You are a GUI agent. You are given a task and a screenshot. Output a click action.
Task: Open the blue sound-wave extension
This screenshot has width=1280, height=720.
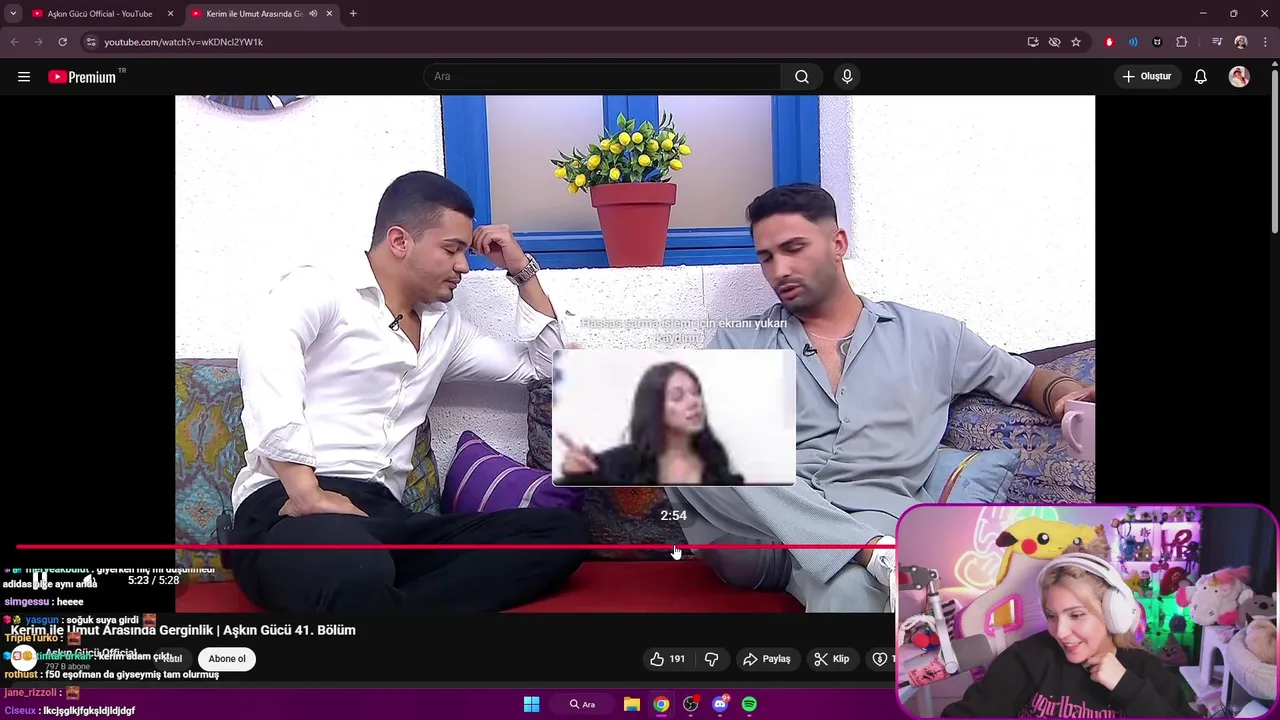[x=1133, y=42]
